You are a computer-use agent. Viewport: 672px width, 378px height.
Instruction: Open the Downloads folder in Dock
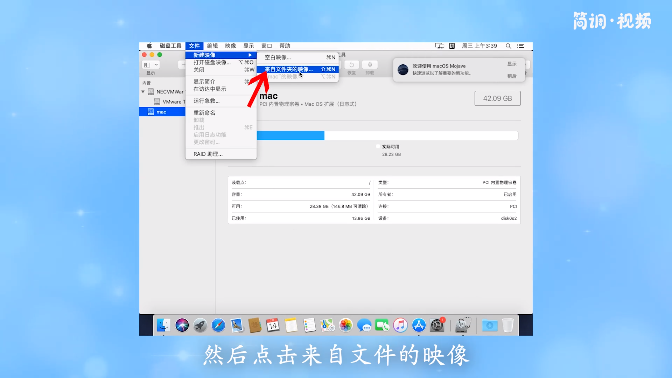(x=489, y=325)
